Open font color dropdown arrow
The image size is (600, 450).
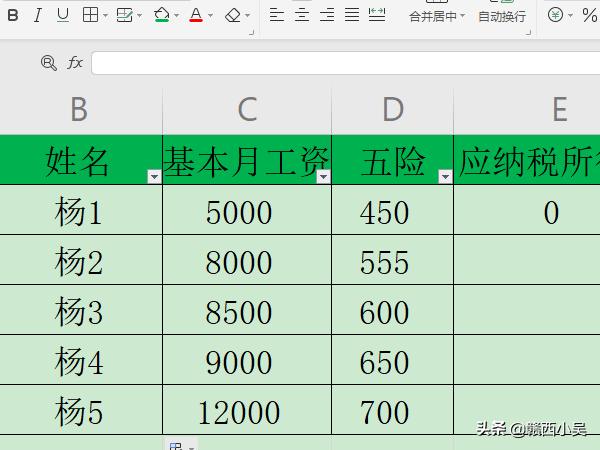click(210, 16)
